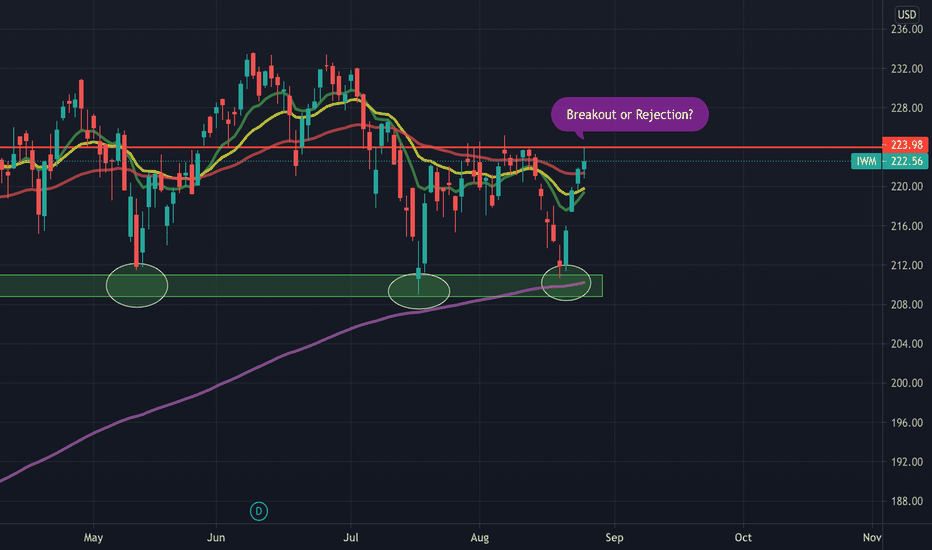Click the 216.00 price axis label
Viewport: 932px width, 550px height.
click(x=906, y=226)
